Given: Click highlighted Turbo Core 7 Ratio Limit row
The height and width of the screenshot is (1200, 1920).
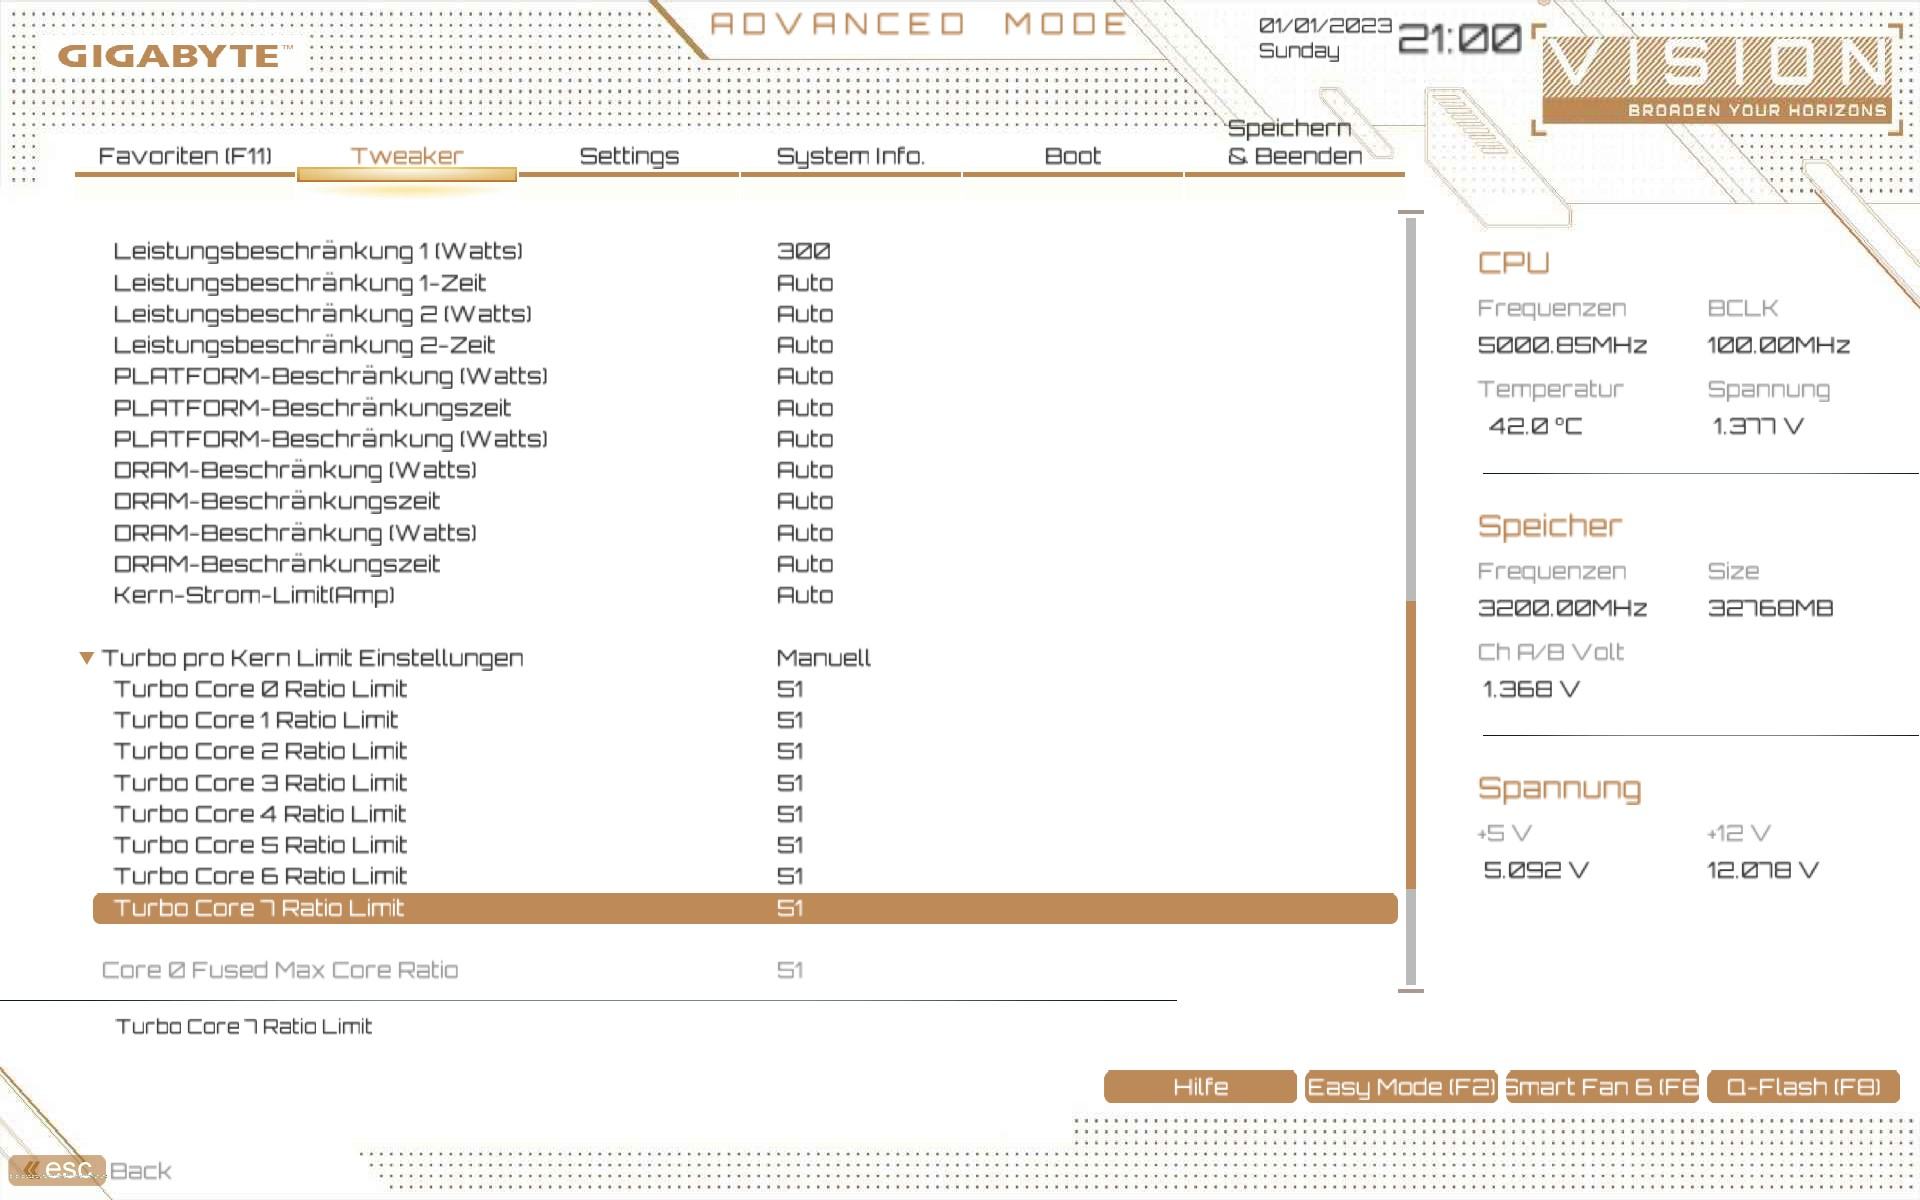Looking at the screenshot, I should (x=745, y=908).
